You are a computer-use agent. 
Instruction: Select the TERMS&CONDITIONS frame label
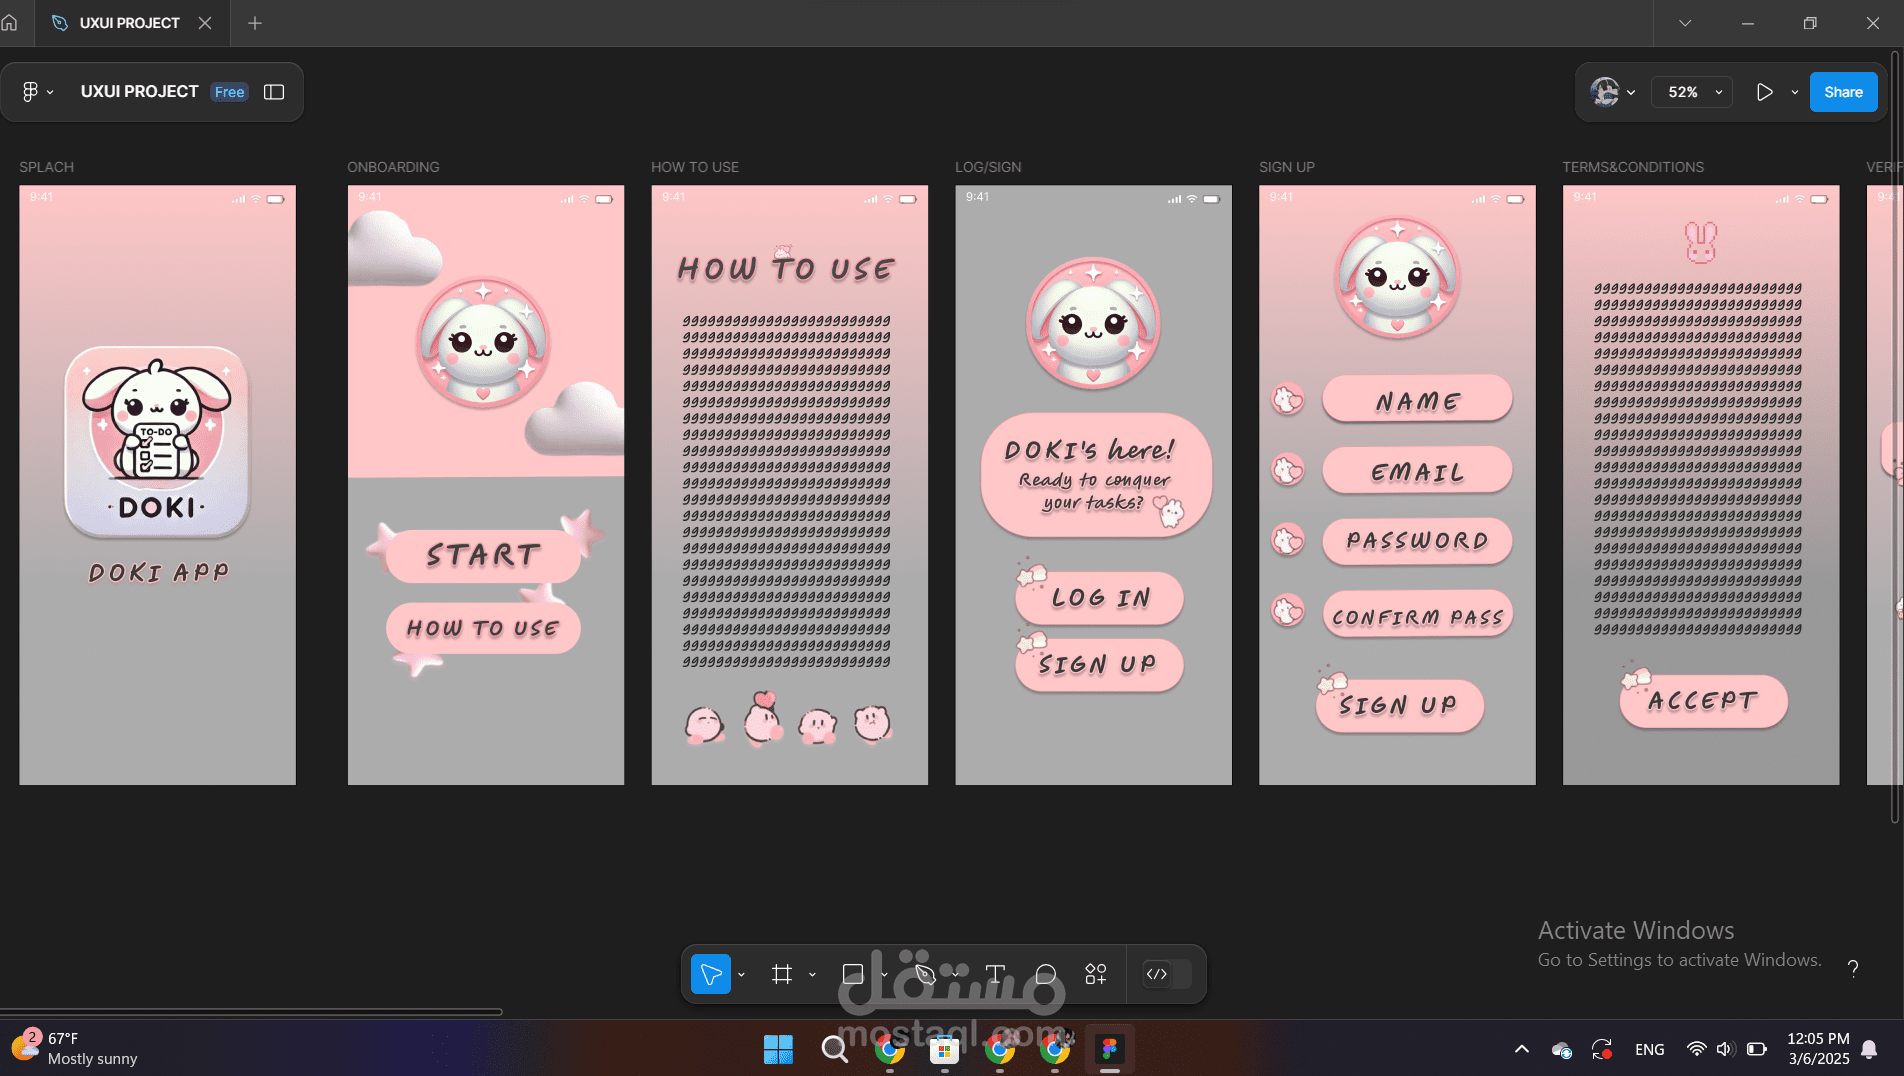(x=1633, y=167)
